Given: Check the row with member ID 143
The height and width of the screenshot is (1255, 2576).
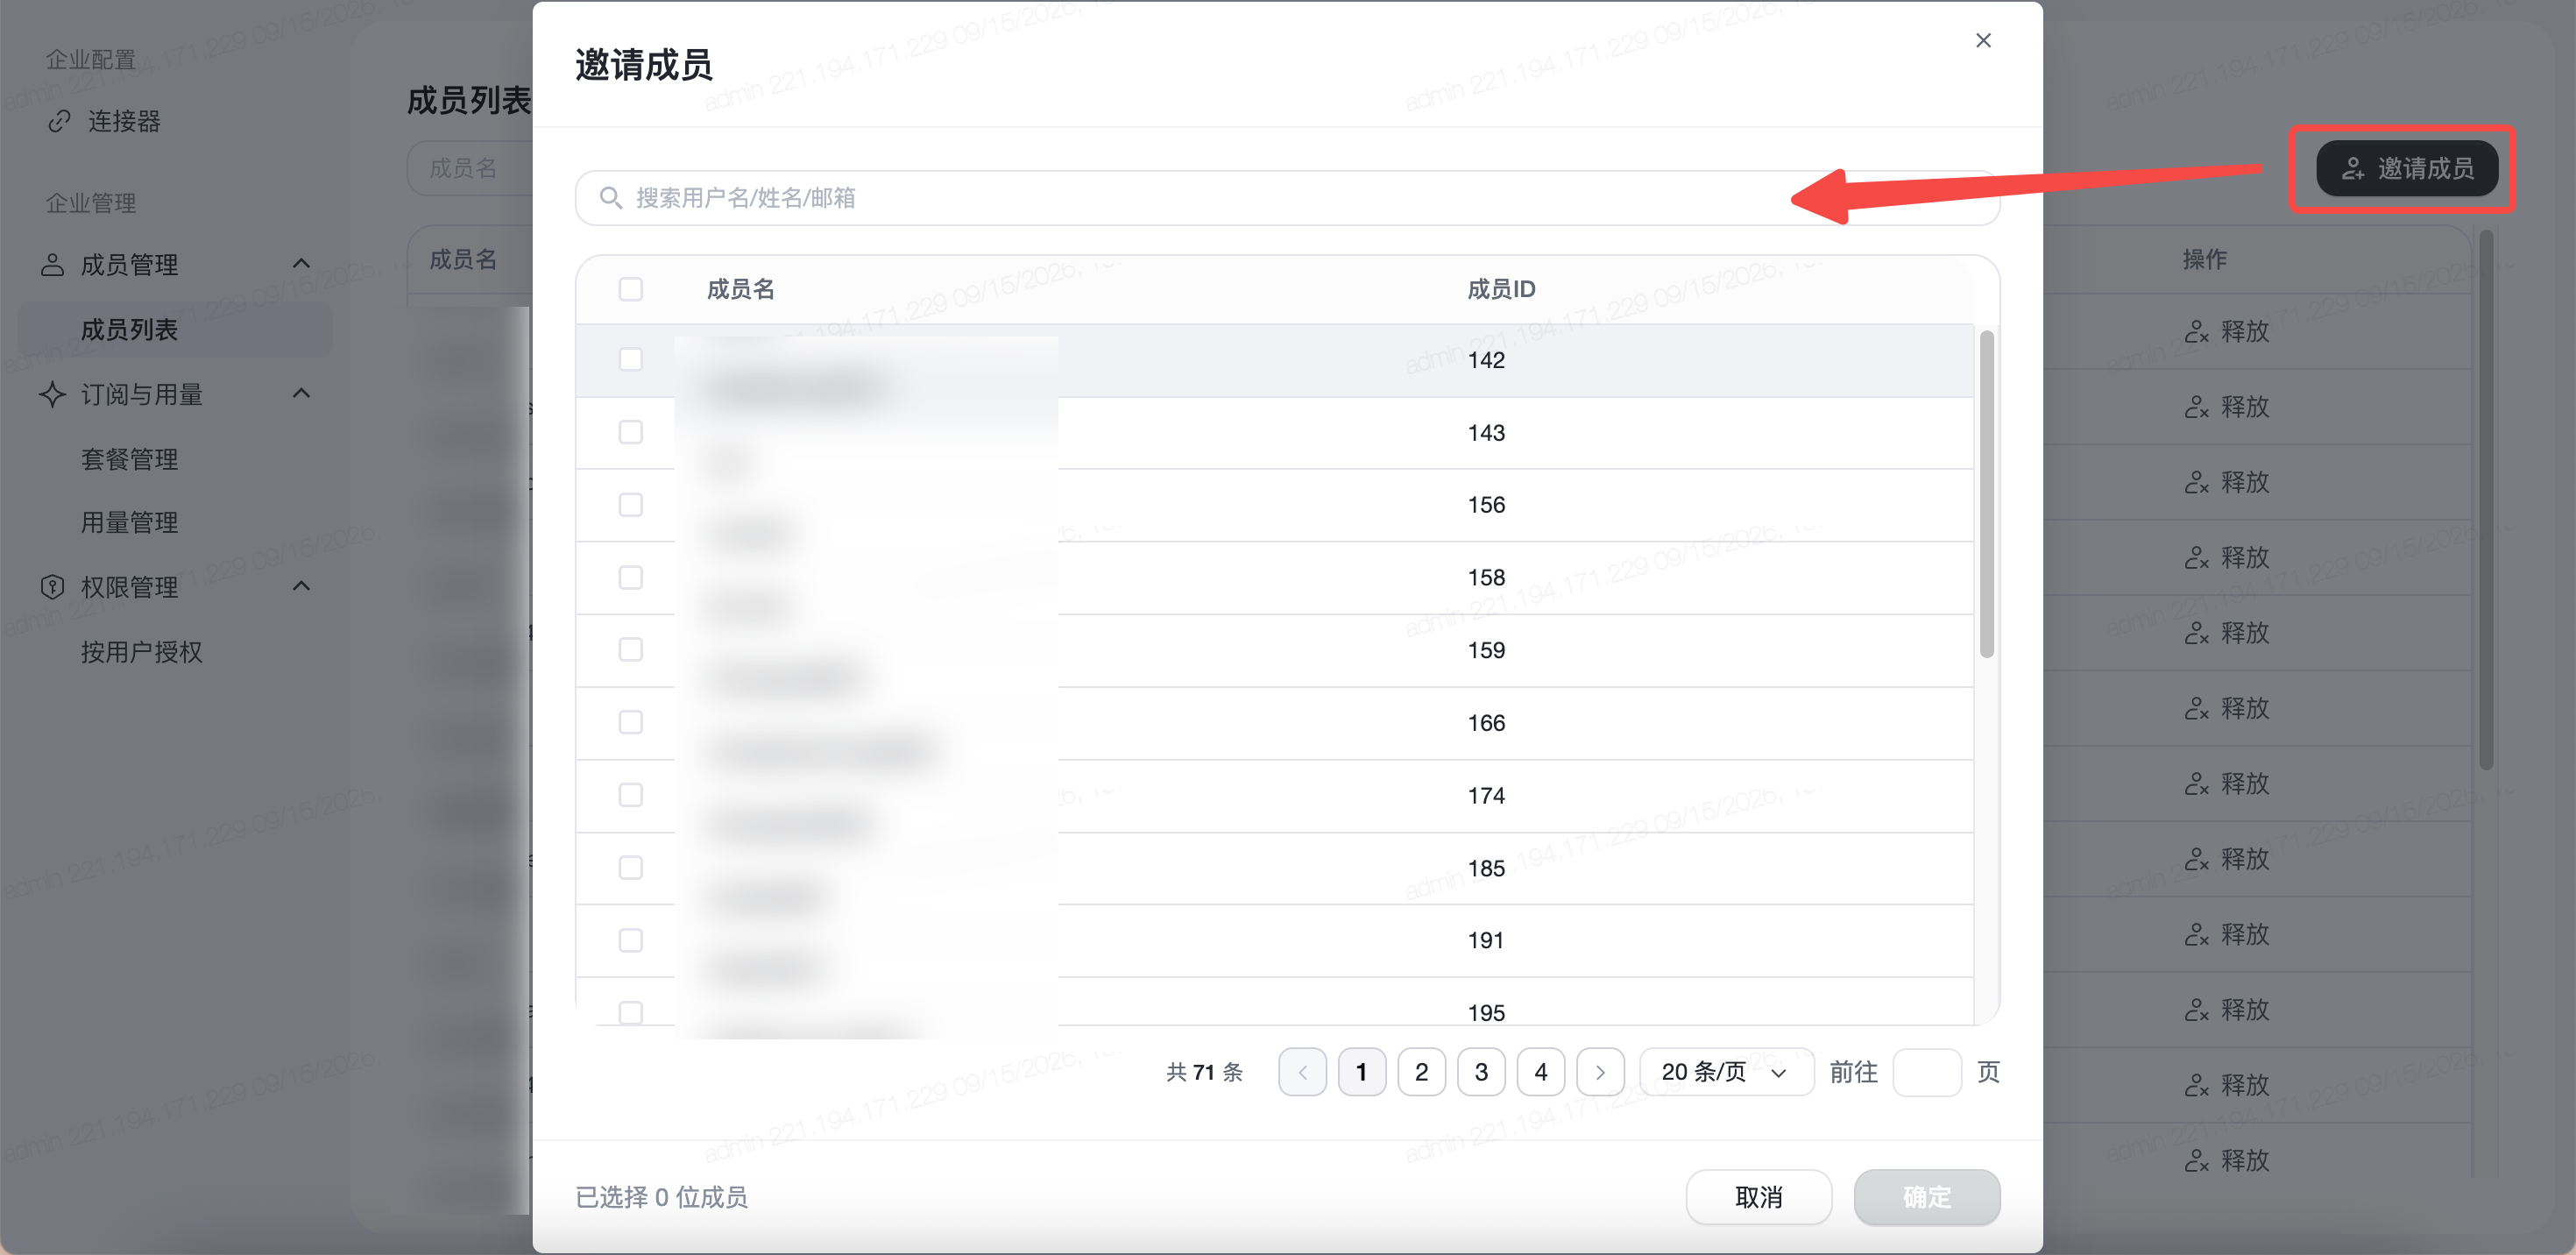Looking at the screenshot, I should (x=630, y=432).
